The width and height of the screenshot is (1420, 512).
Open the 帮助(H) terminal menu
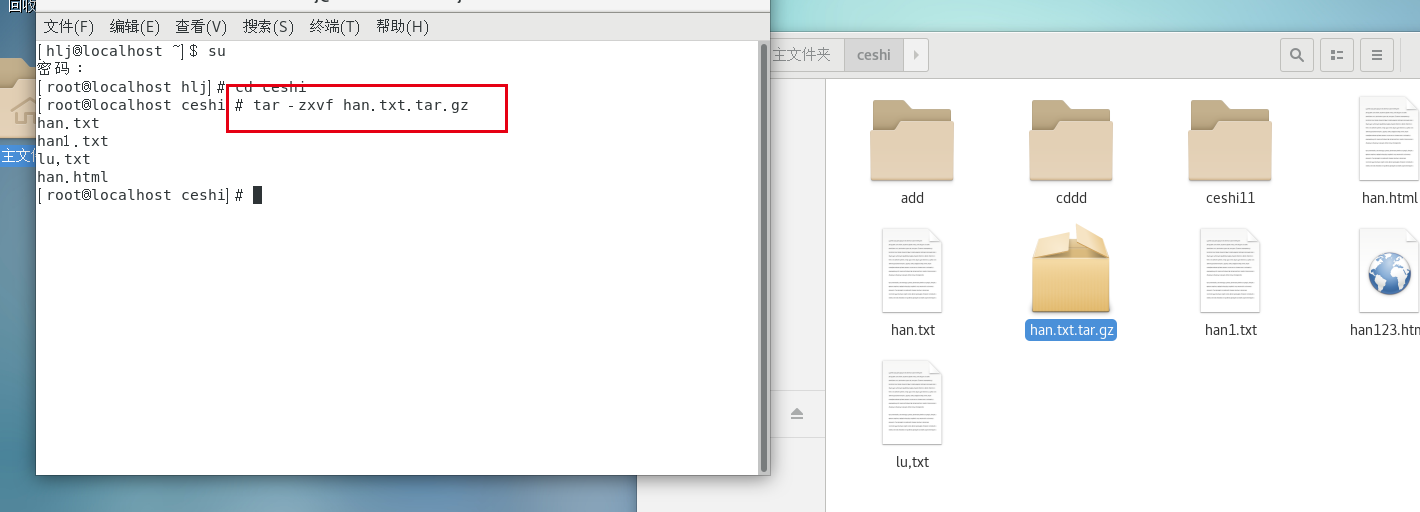click(402, 26)
